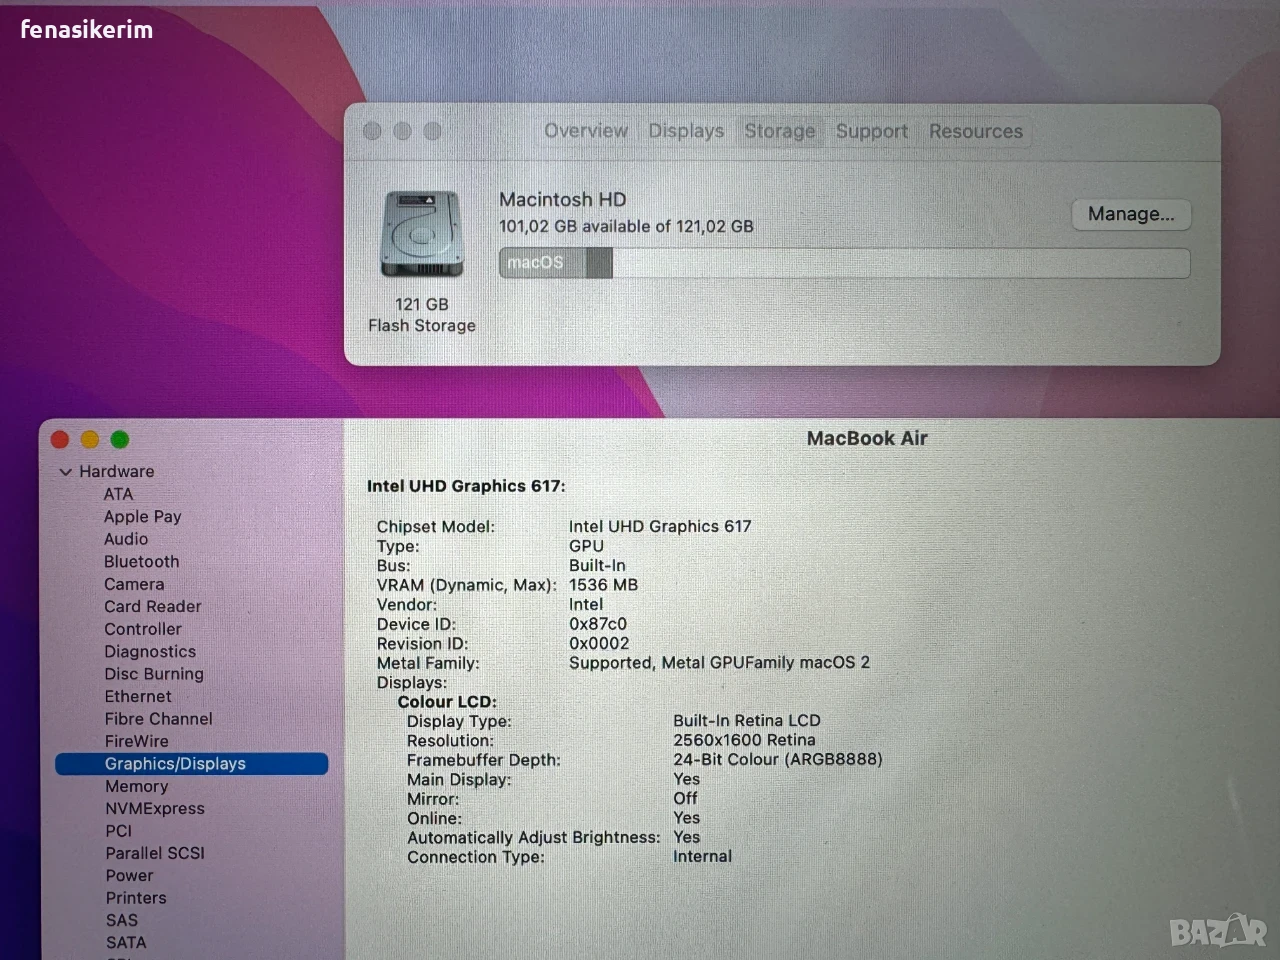The height and width of the screenshot is (960, 1280).
Task: Go to the Support tab
Action: coord(872,131)
